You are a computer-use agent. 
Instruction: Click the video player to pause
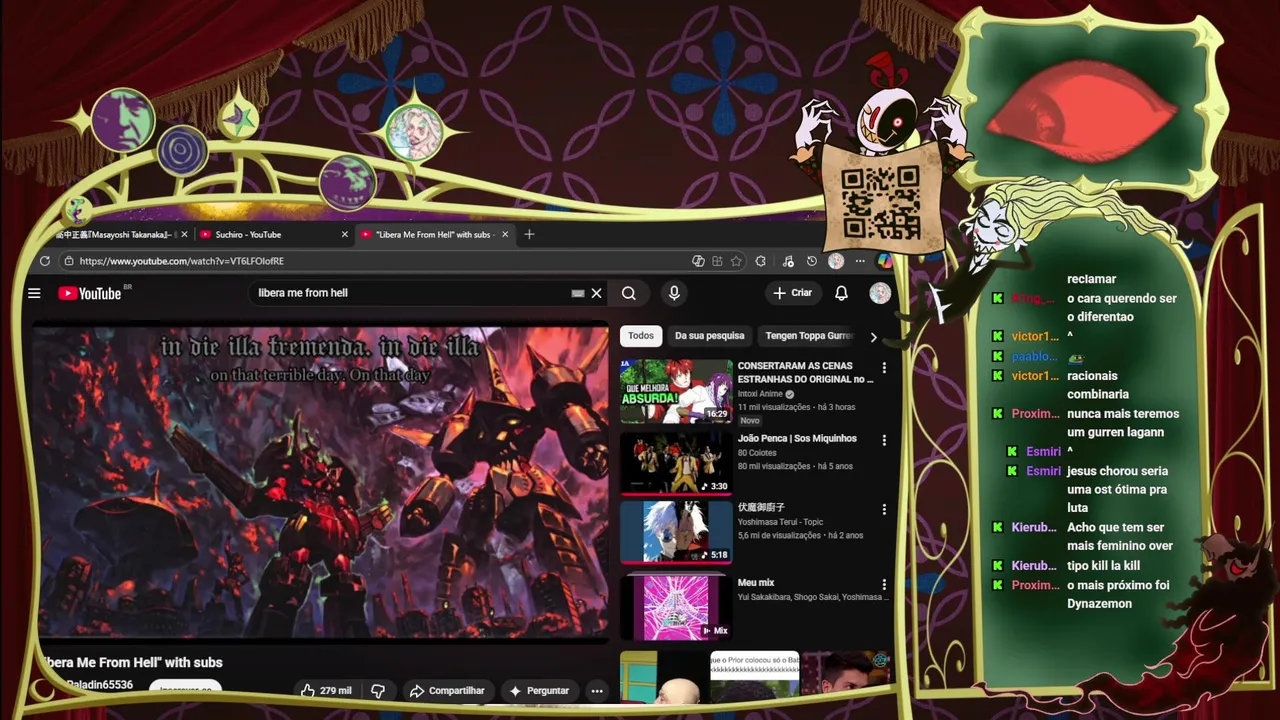coord(320,482)
